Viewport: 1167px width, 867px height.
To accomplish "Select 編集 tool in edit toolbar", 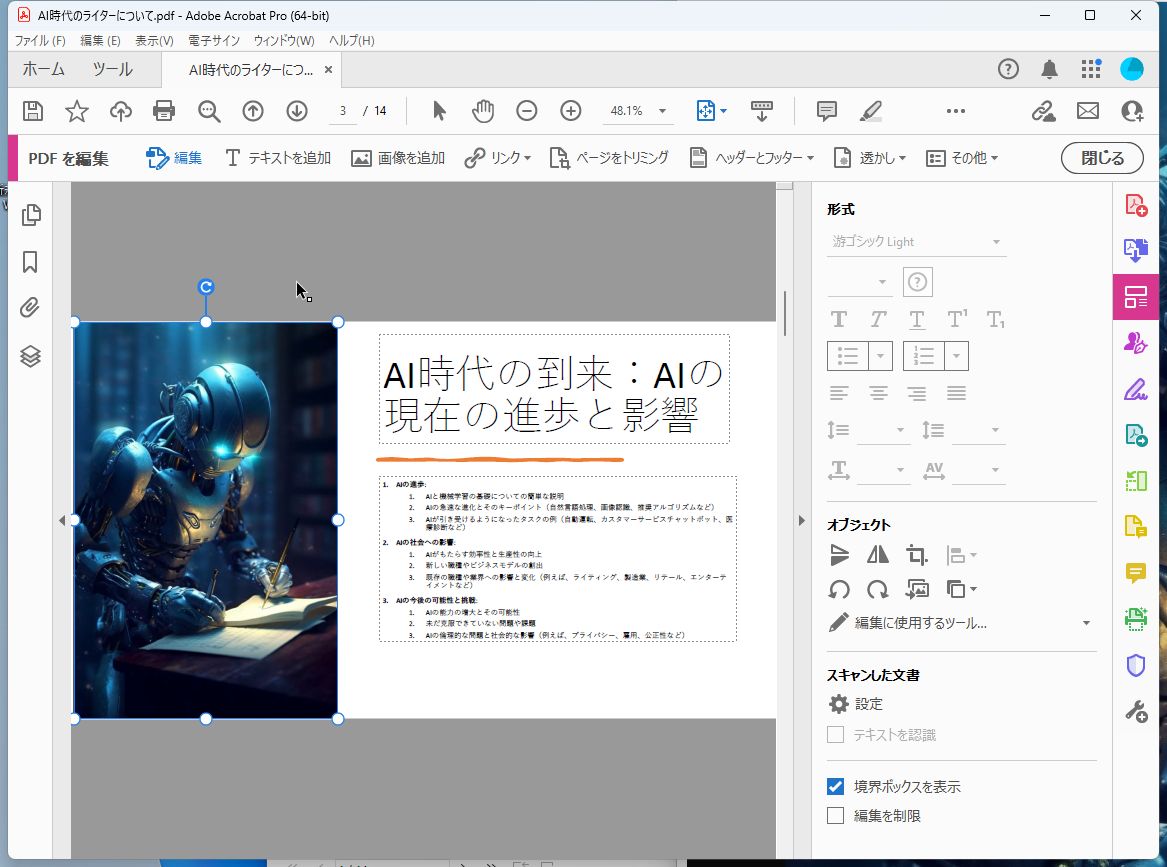I will (x=174, y=158).
